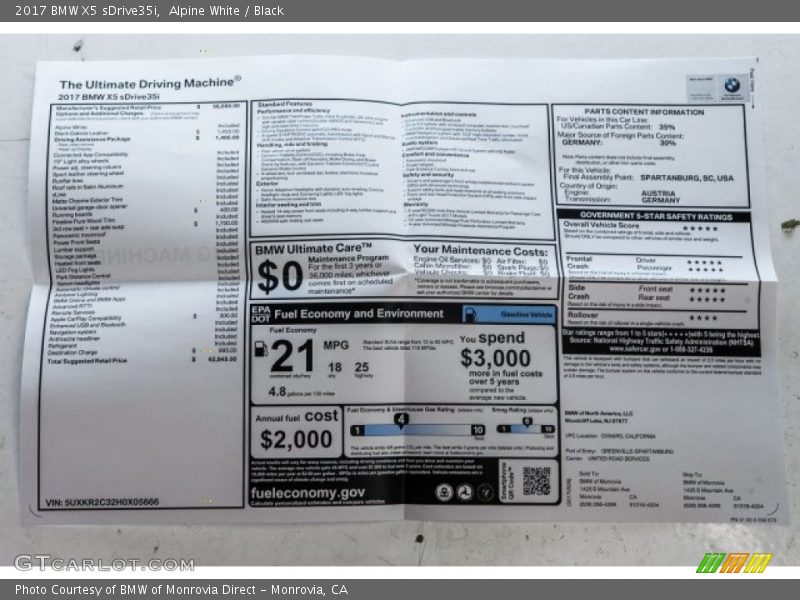
Task: Click the 'Anthracite headliner' line
Action: (x=74, y=338)
